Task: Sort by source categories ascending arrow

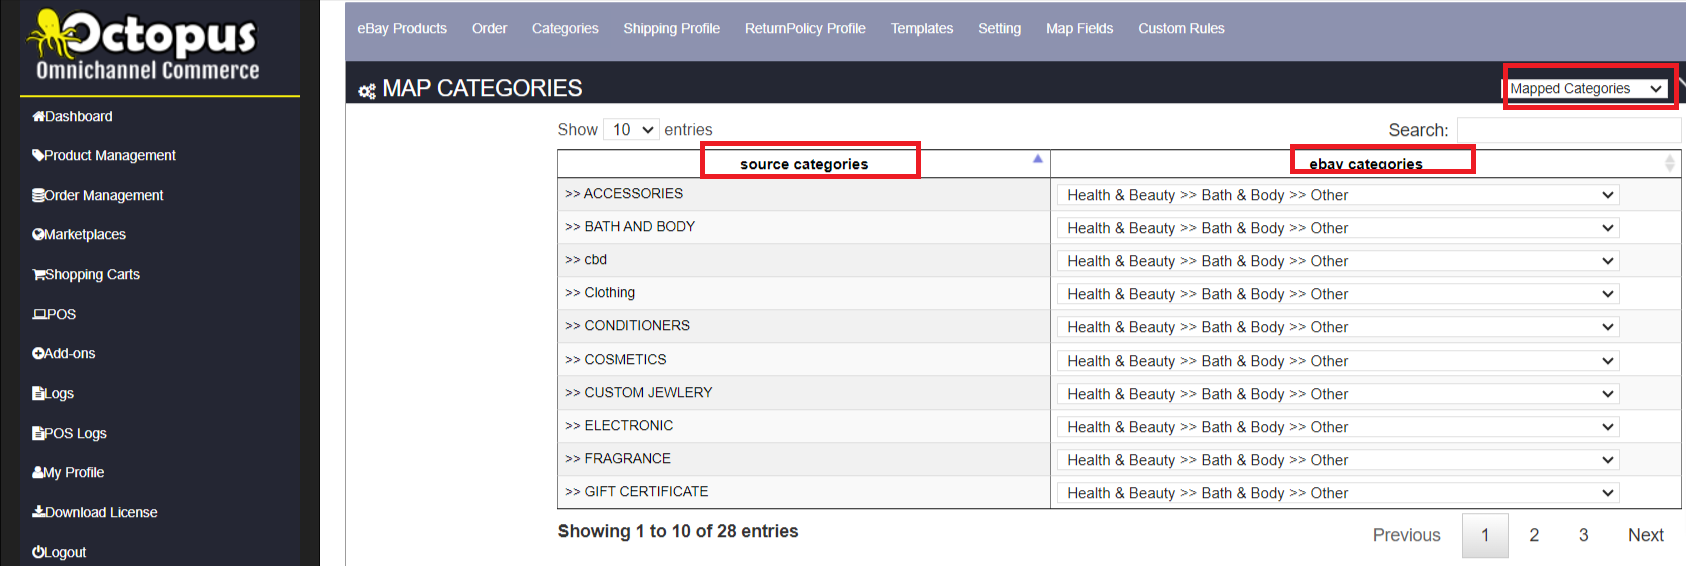Action: [x=1038, y=159]
